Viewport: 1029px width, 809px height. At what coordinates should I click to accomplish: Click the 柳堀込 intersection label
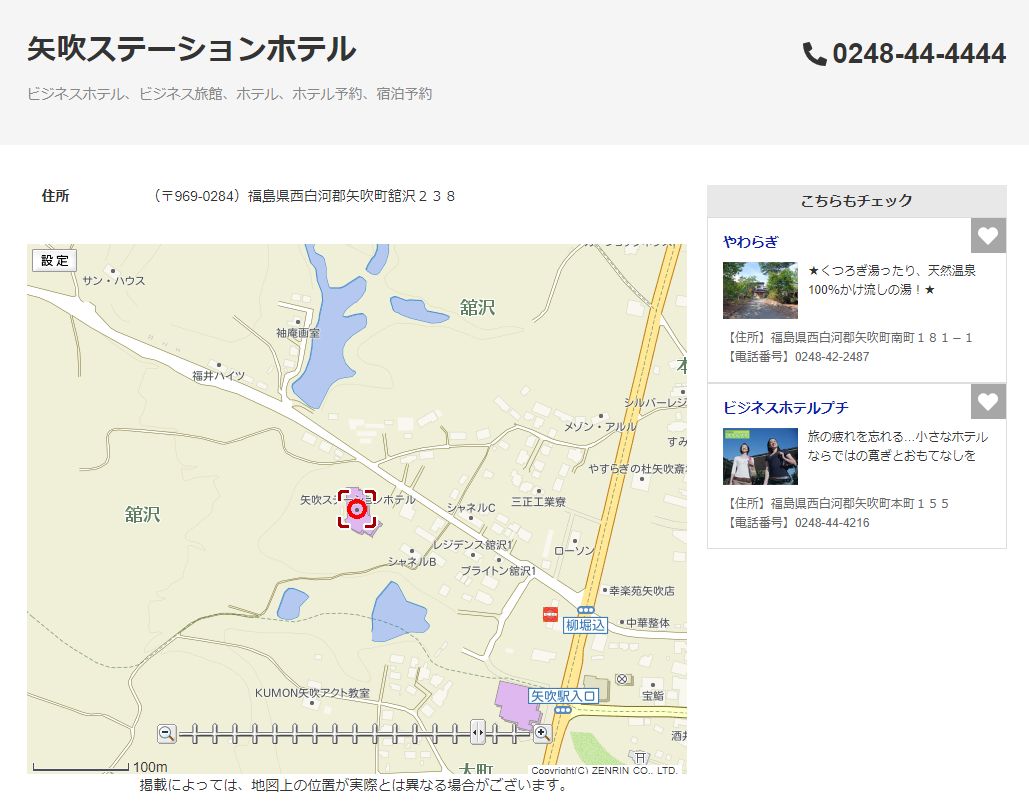click(585, 625)
